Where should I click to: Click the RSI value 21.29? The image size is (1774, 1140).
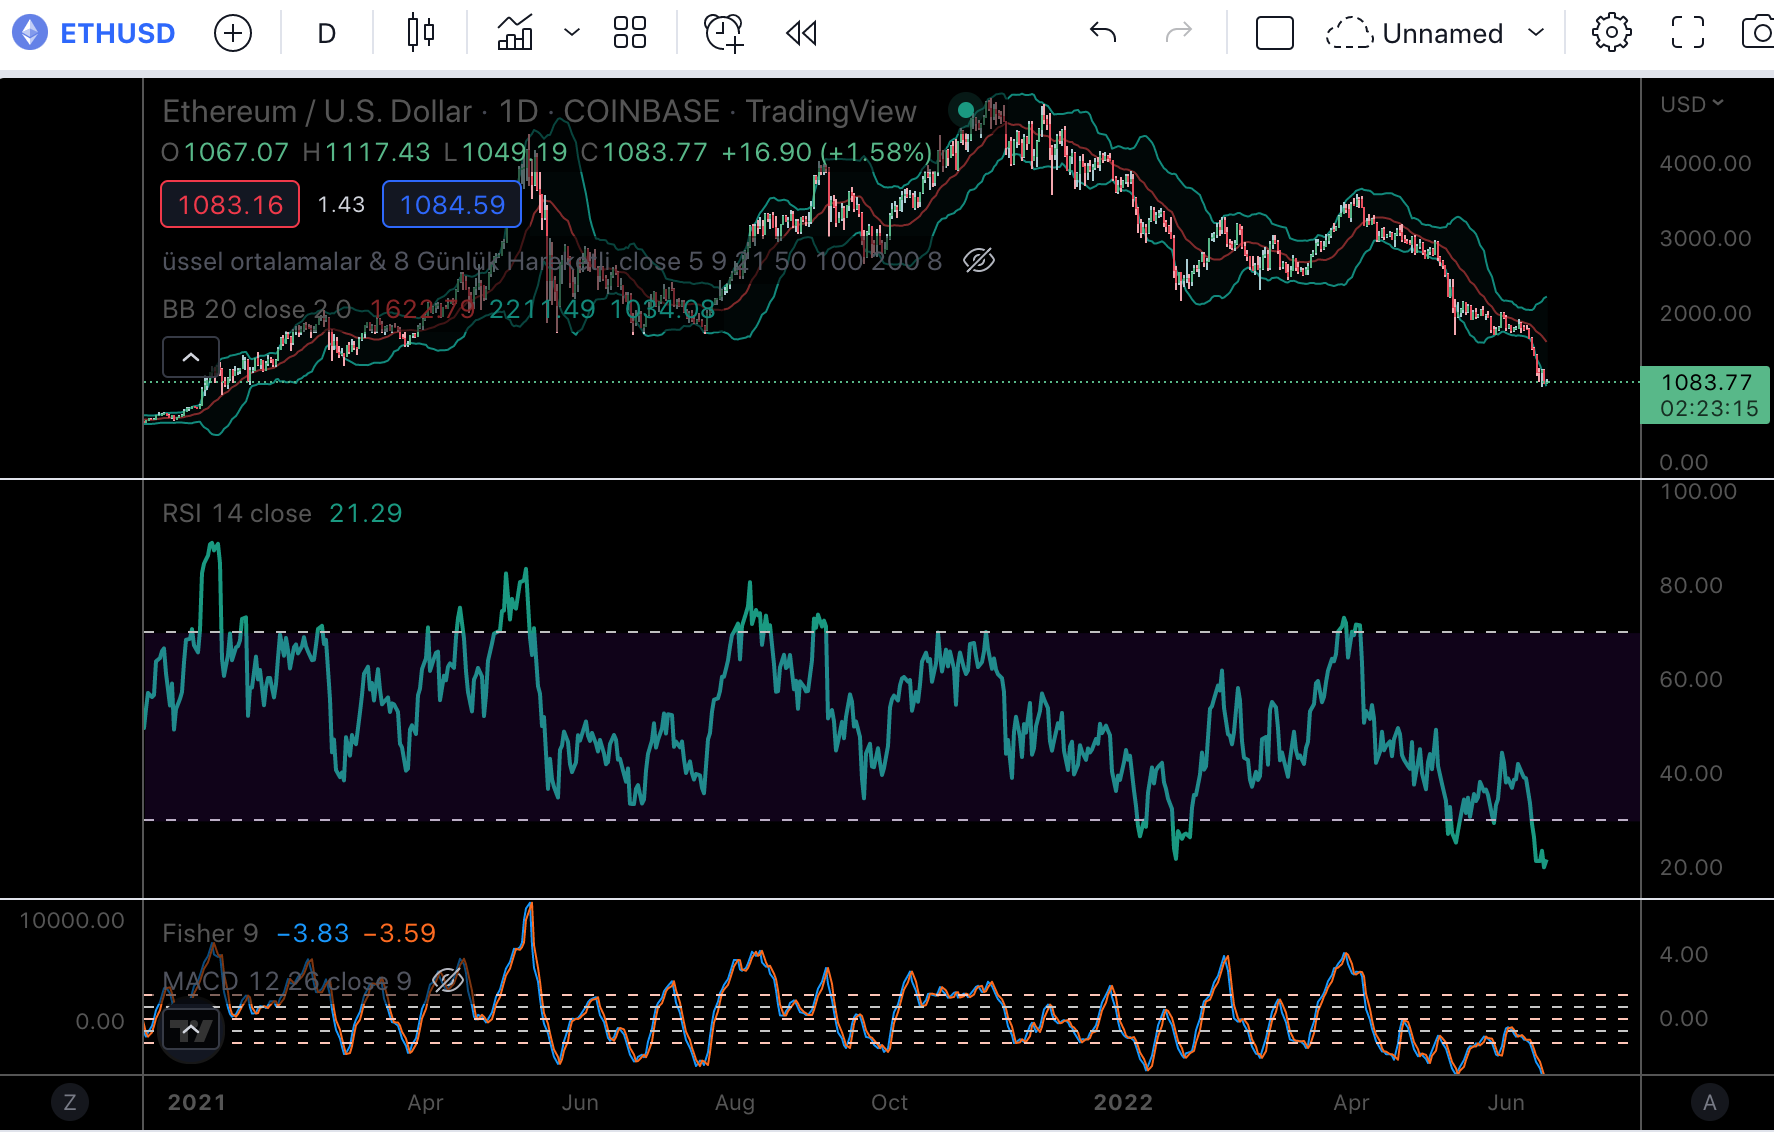(365, 513)
